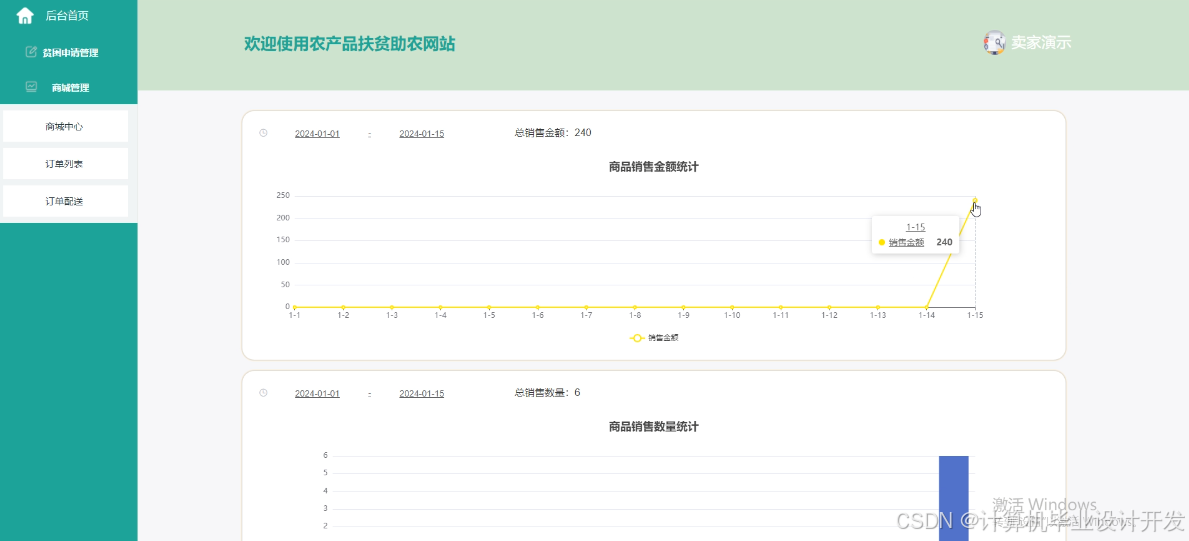Click the 总销售金额: 240 text
Image resolution: width=1189 pixels, height=541 pixels.
553,133
